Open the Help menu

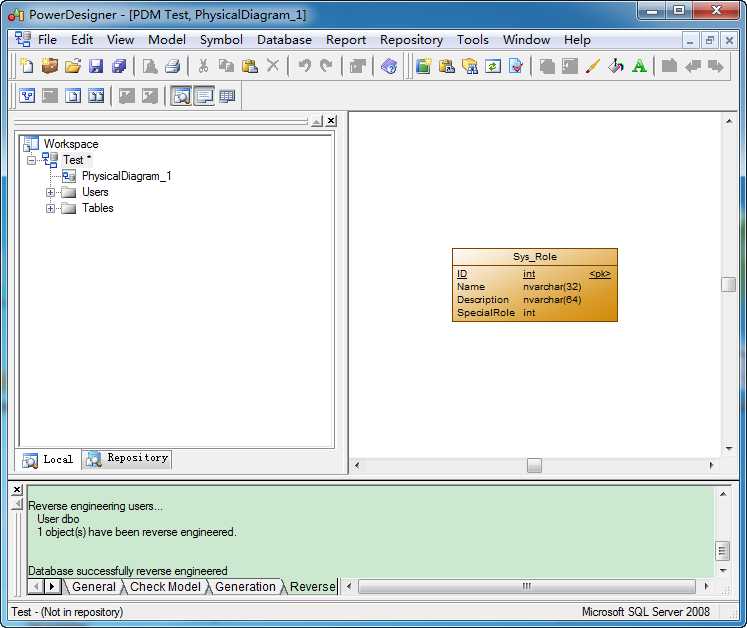point(577,40)
